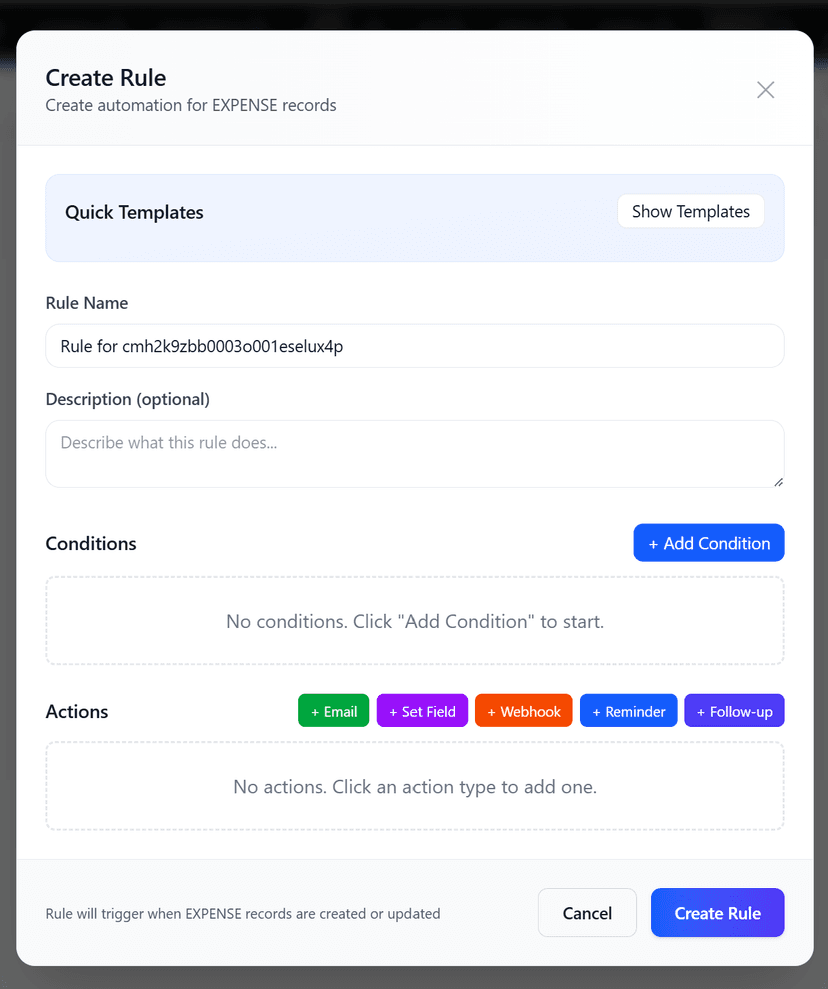
Task: Cancel rule creation
Action: pos(587,913)
